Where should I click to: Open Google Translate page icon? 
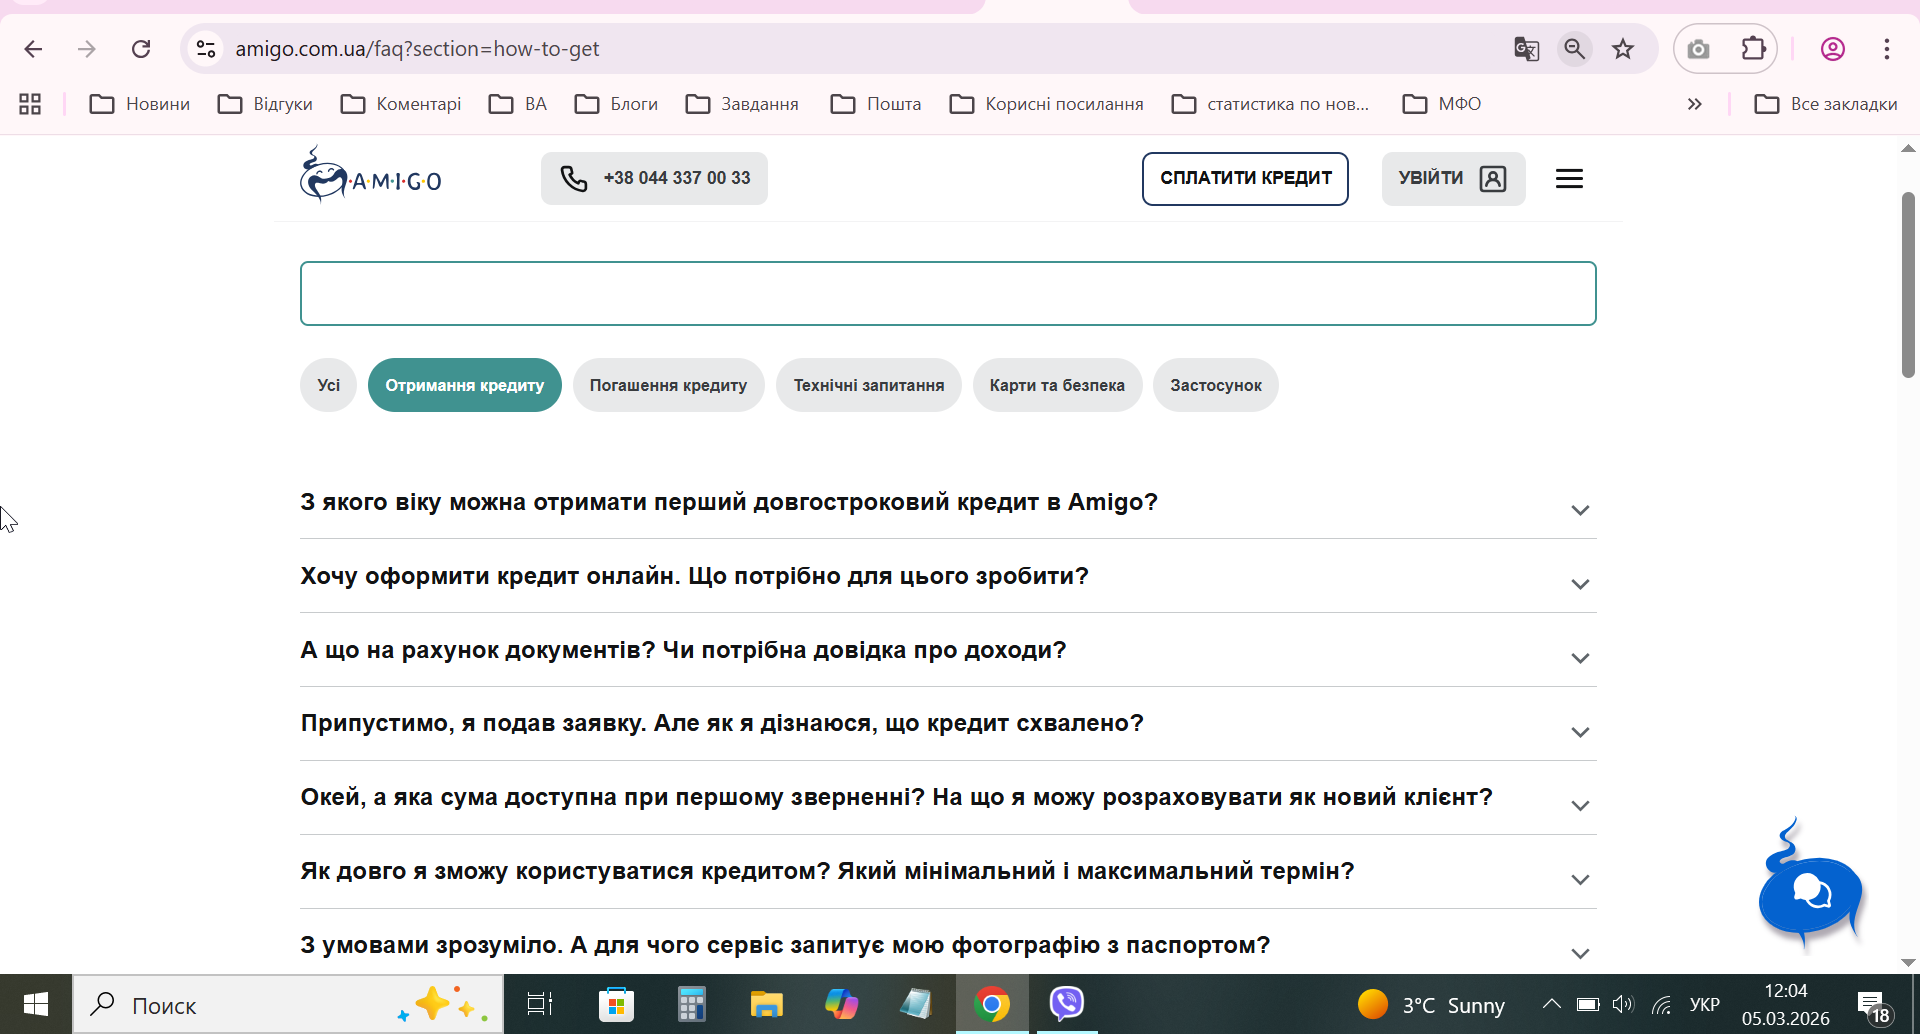[1526, 49]
